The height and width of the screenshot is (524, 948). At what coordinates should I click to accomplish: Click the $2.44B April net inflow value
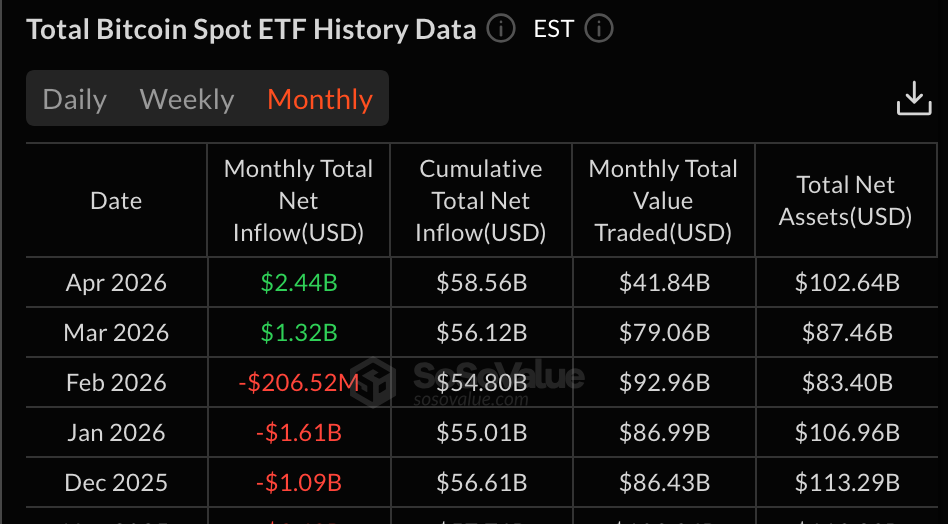299,283
